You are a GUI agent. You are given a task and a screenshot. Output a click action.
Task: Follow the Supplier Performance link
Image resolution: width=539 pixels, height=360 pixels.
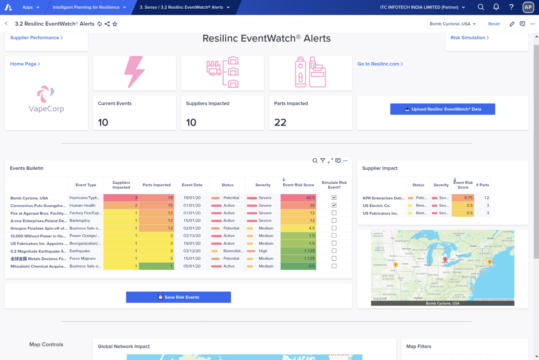[36, 37]
